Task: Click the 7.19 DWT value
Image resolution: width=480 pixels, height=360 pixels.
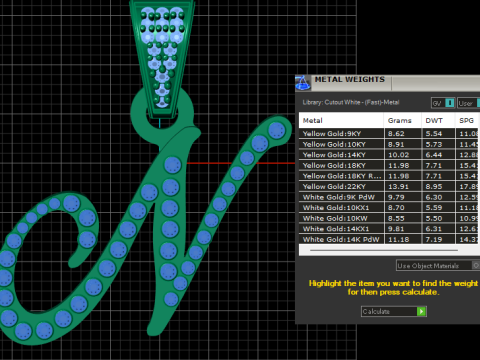Action: click(x=434, y=239)
